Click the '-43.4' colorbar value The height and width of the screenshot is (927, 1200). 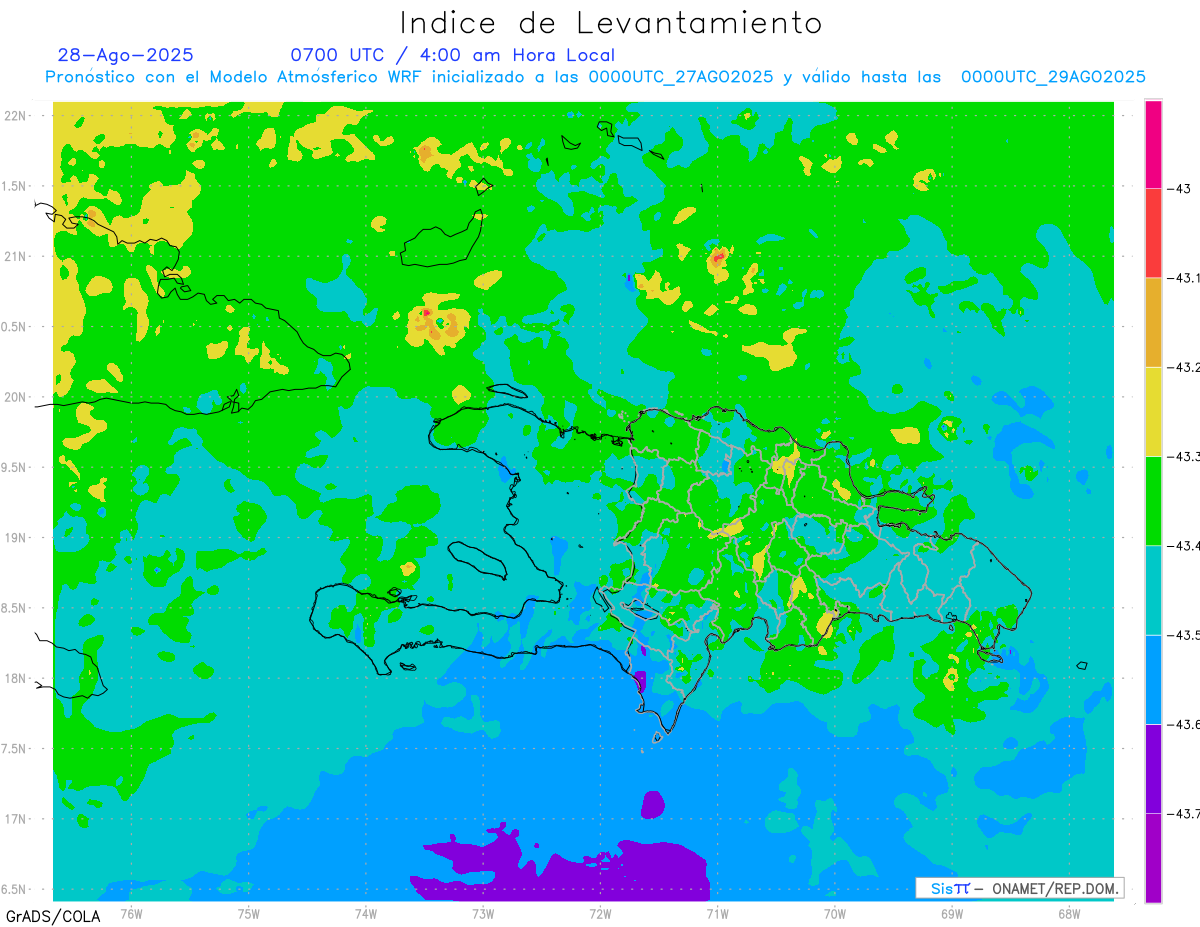pyautogui.click(x=1184, y=545)
